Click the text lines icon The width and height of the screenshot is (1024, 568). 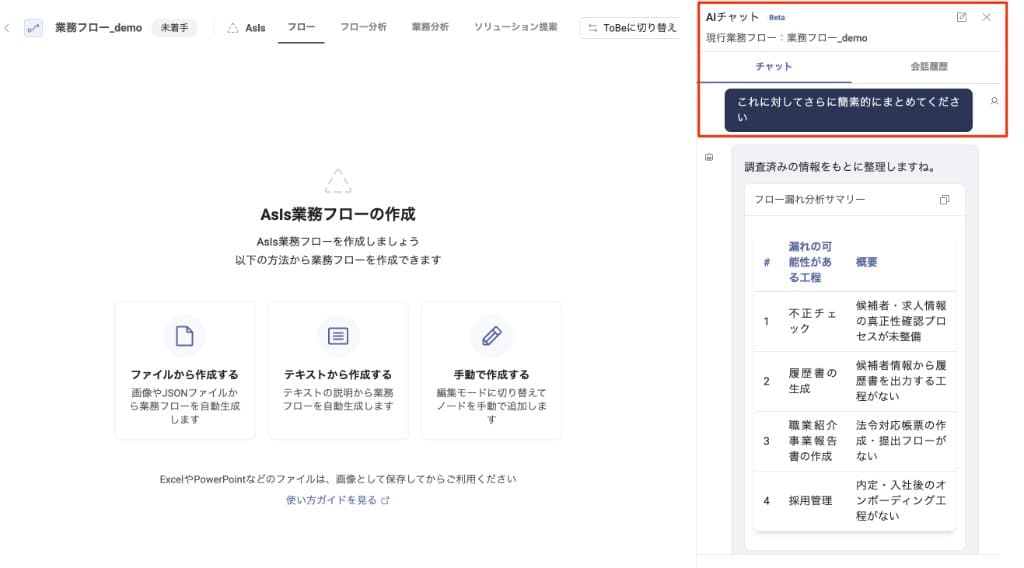pos(338,336)
